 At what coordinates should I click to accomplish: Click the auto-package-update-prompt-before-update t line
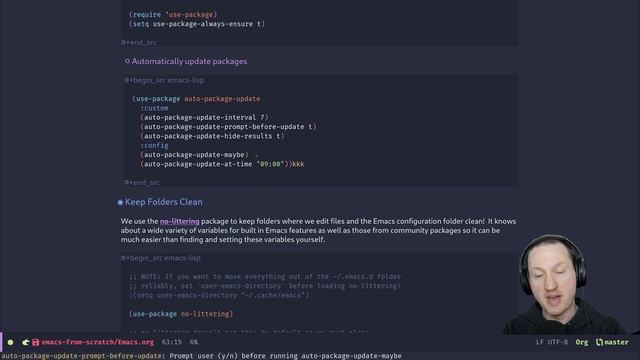tap(229, 127)
